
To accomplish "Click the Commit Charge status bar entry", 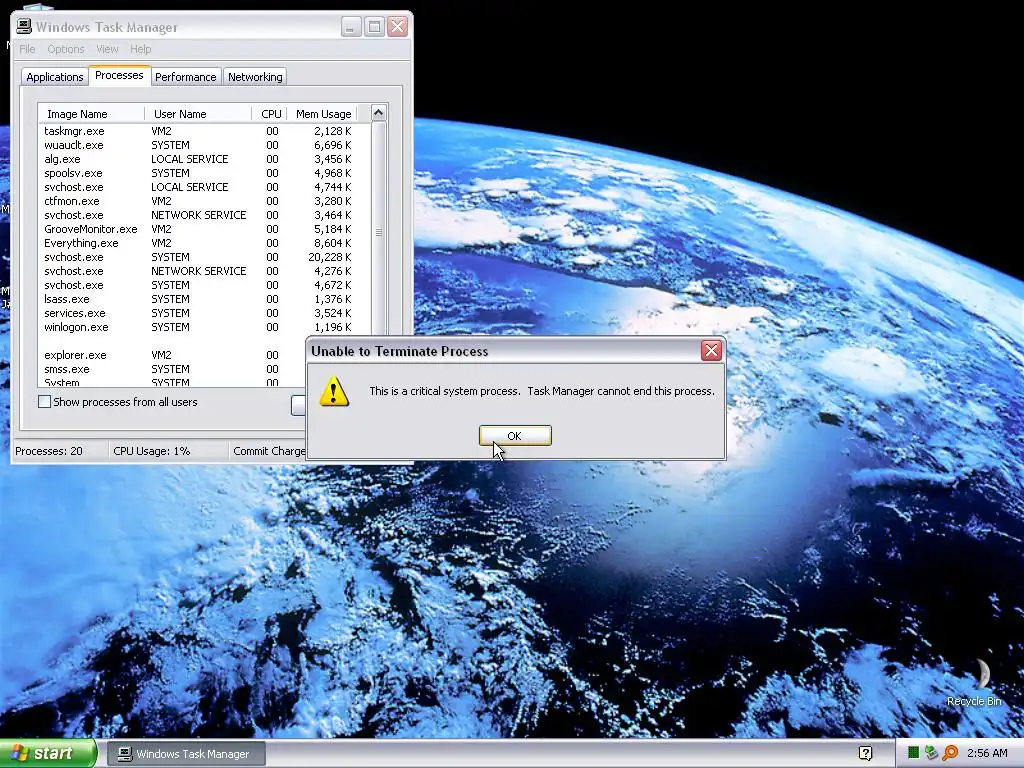I will 268,451.
